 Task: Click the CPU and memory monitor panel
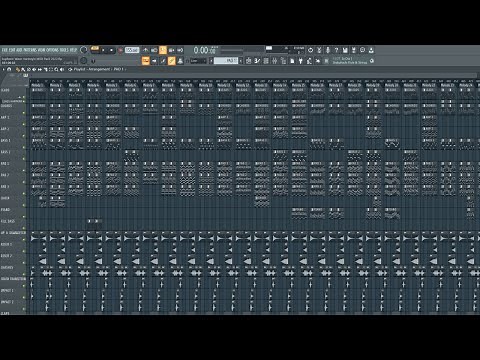(285, 50)
